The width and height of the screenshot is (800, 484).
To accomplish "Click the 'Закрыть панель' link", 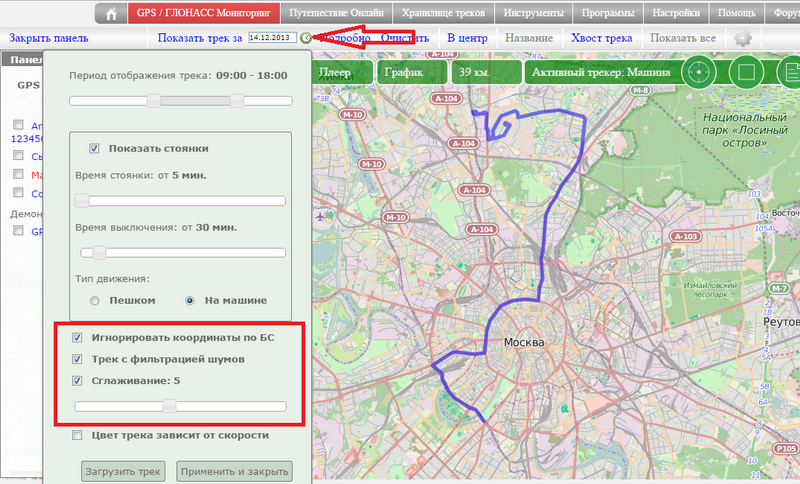I will pyautogui.click(x=48, y=38).
